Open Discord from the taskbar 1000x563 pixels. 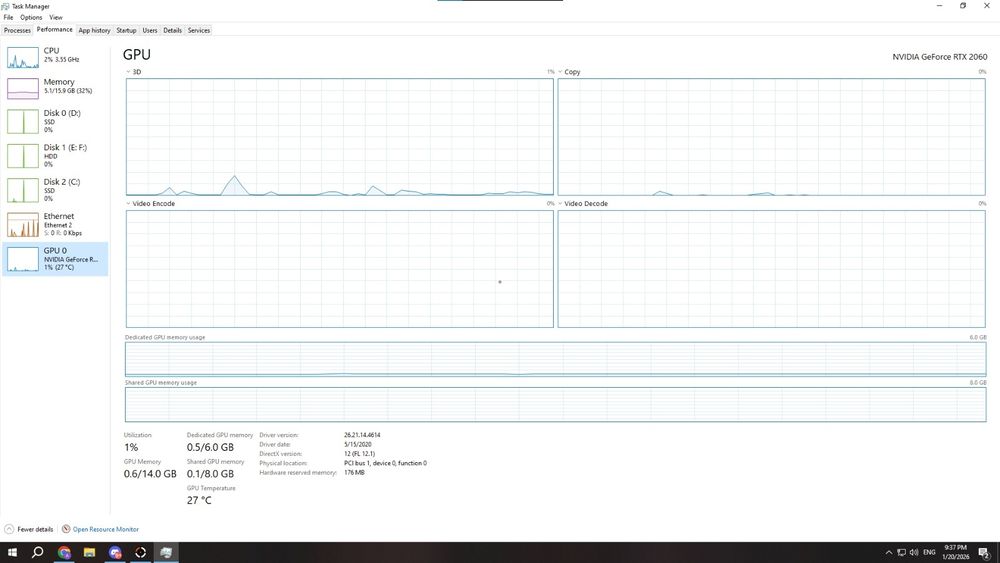click(x=115, y=552)
